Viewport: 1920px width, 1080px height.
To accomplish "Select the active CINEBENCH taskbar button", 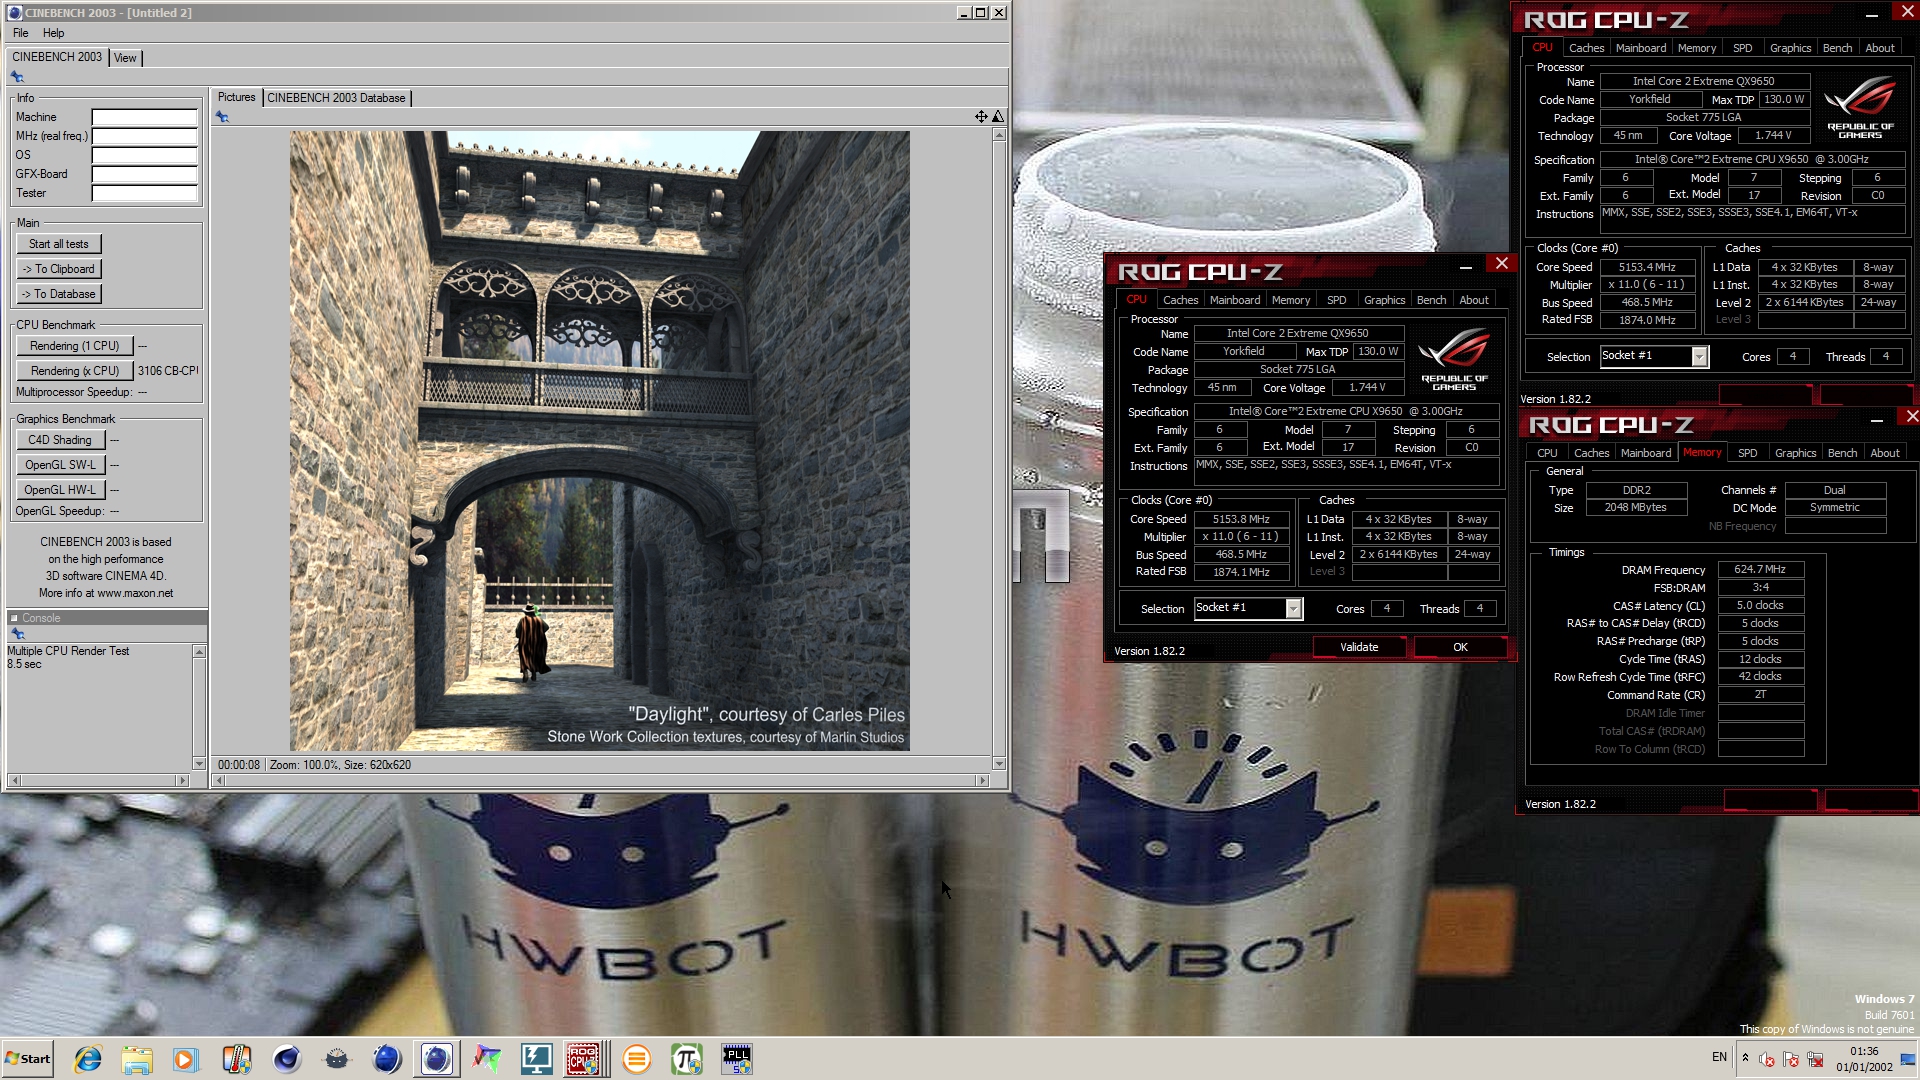I will (x=437, y=1059).
